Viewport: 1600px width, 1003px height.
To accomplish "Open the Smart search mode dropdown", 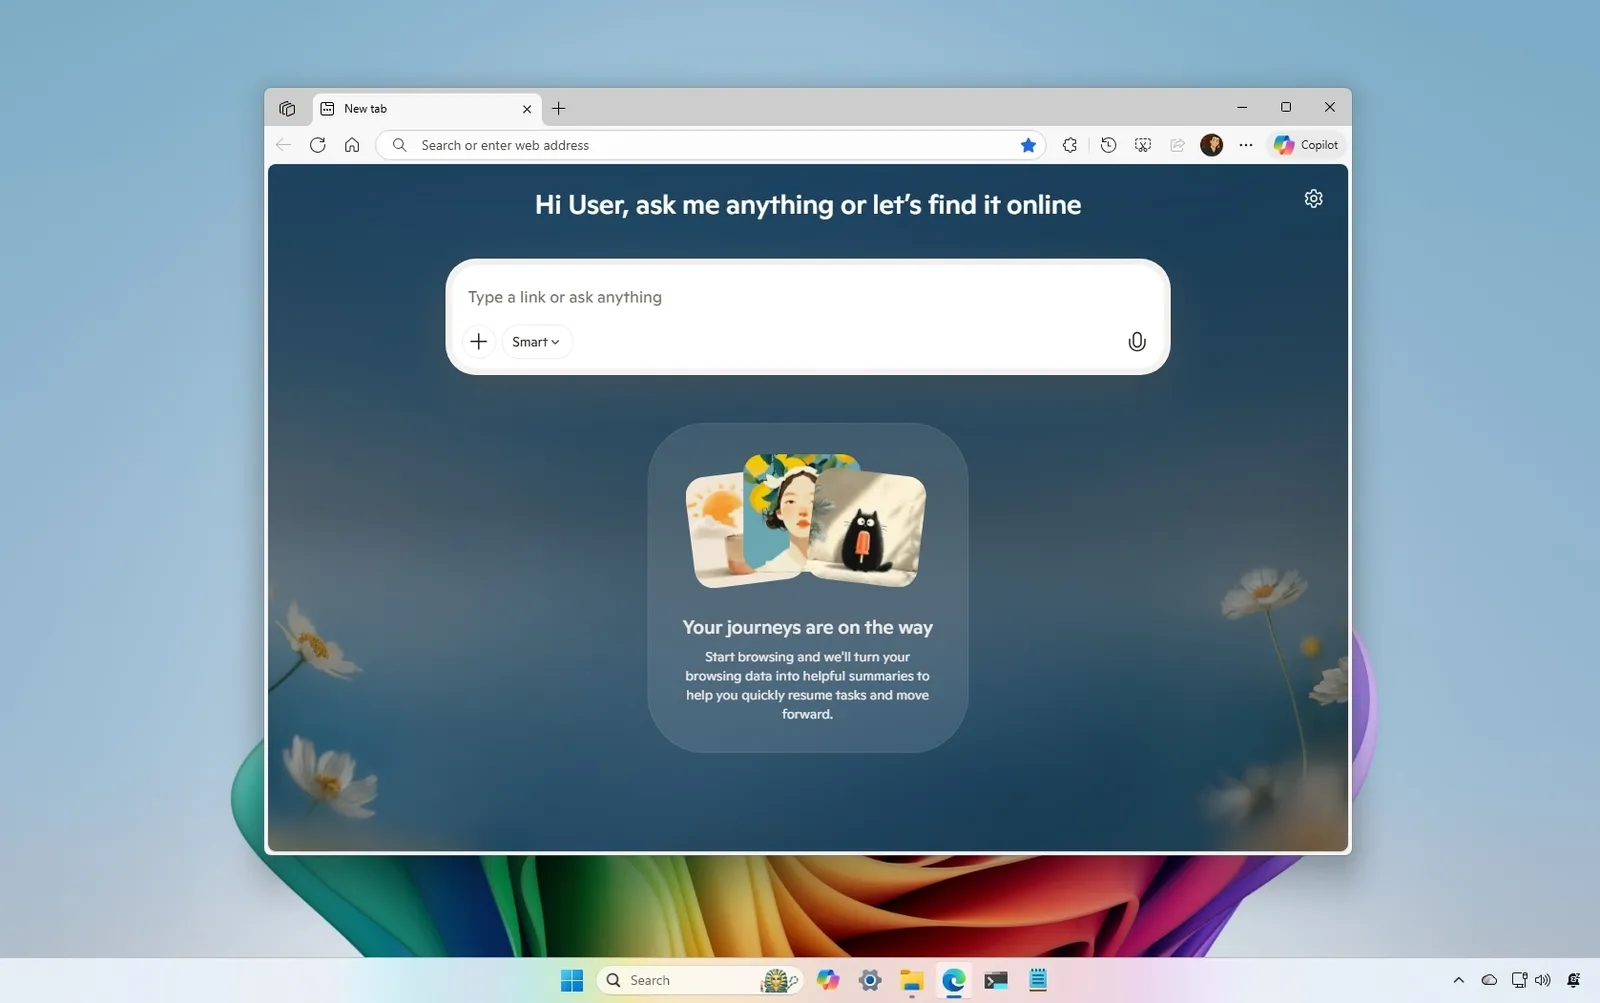I will point(536,341).
